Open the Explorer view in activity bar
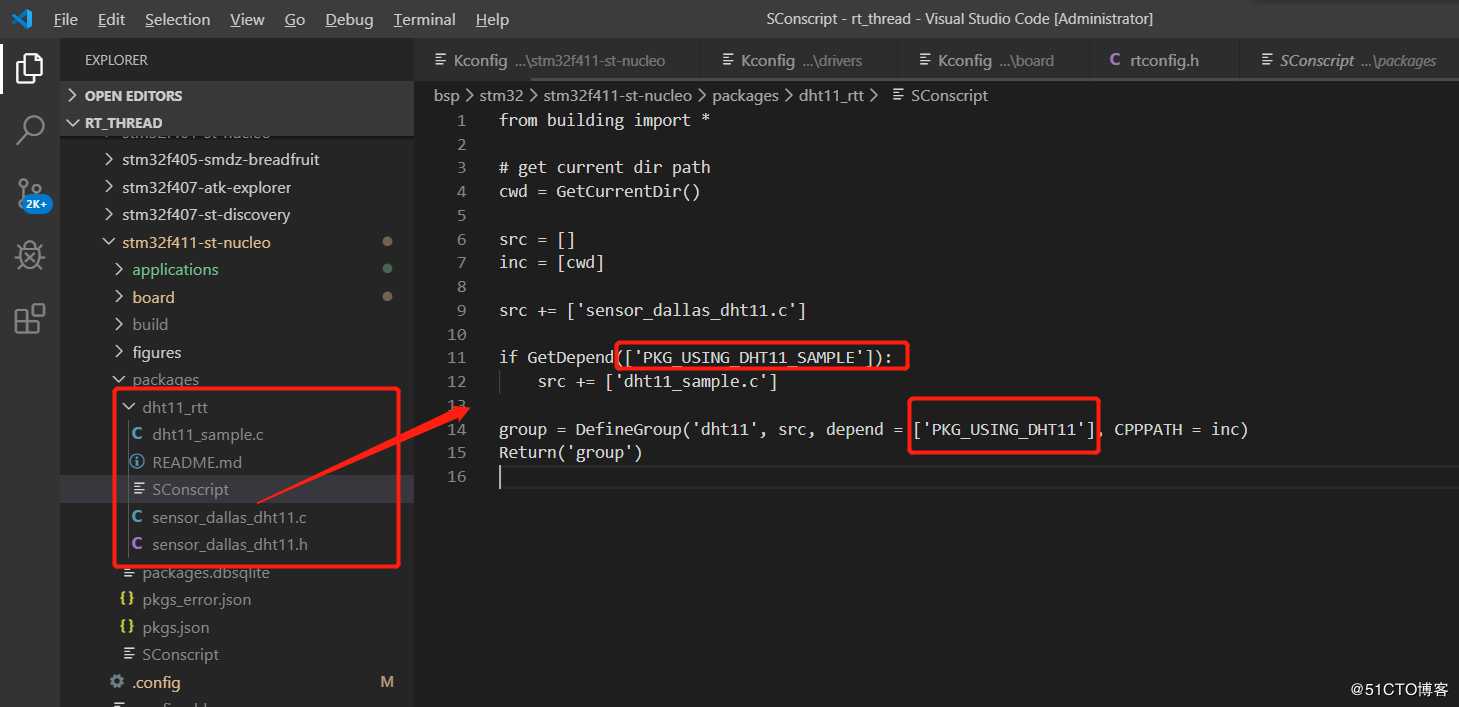The width and height of the screenshot is (1459, 707). pyautogui.click(x=30, y=68)
